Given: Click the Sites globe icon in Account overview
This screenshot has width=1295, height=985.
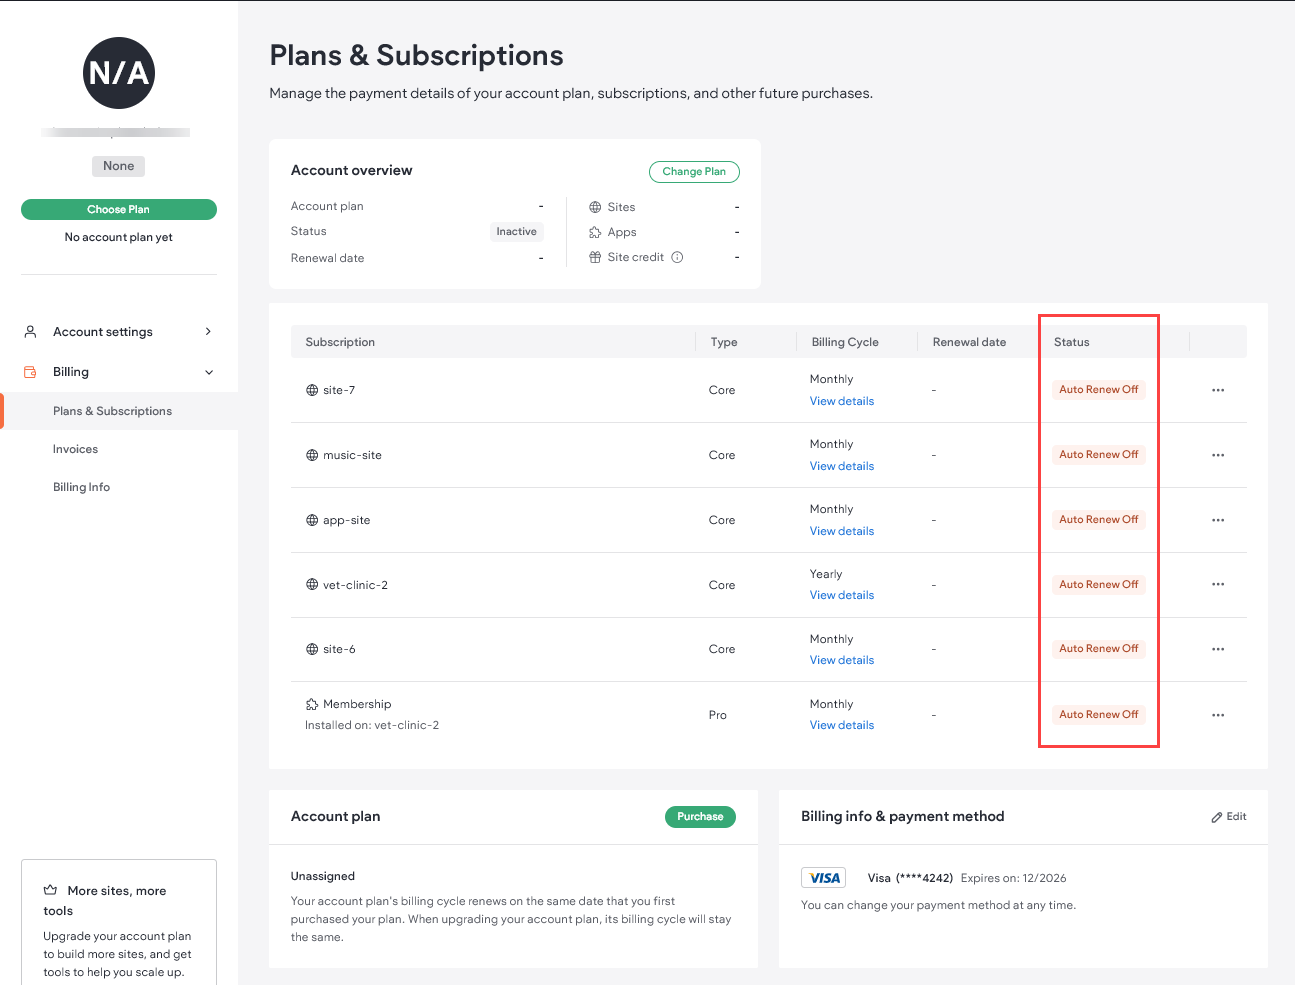Looking at the screenshot, I should click(x=596, y=206).
